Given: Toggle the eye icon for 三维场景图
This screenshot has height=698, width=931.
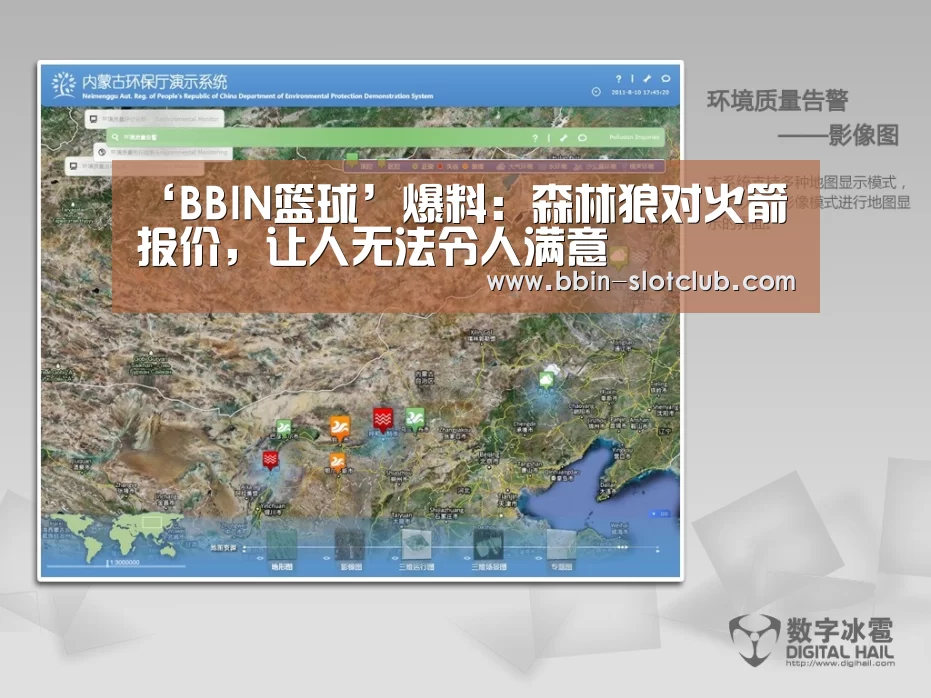Looking at the screenshot, I should [x=467, y=558].
